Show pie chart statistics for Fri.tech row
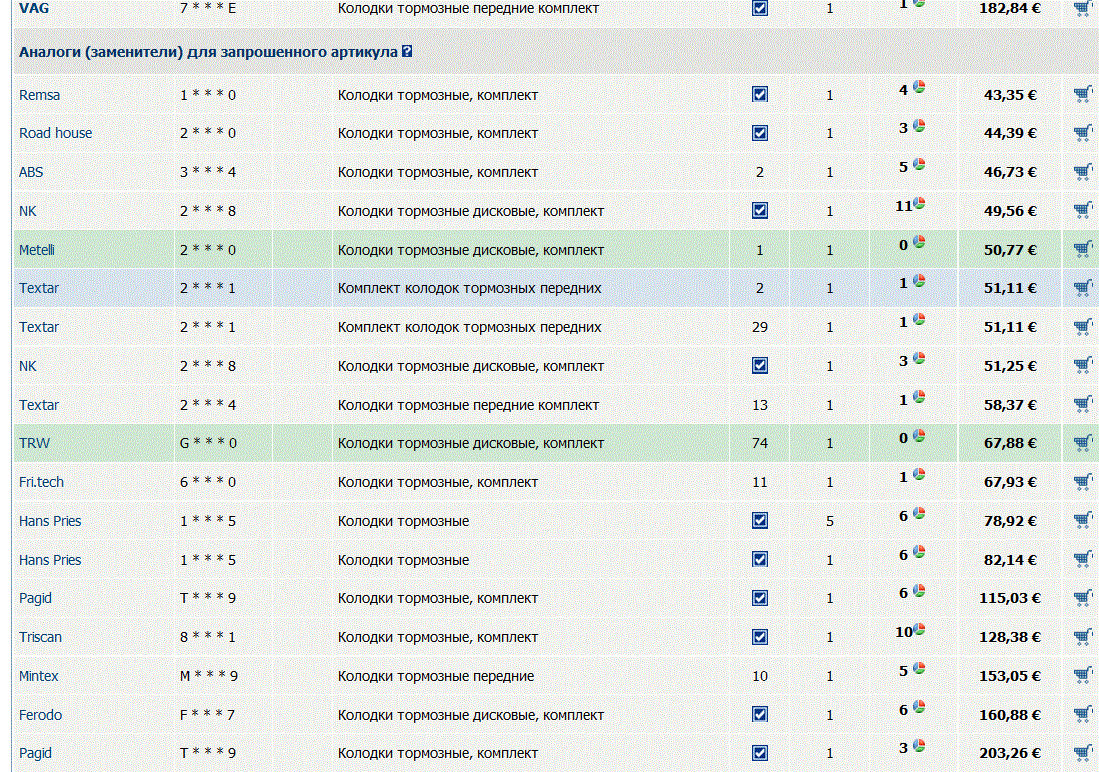The height and width of the screenshot is (772, 1099). point(919,476)
